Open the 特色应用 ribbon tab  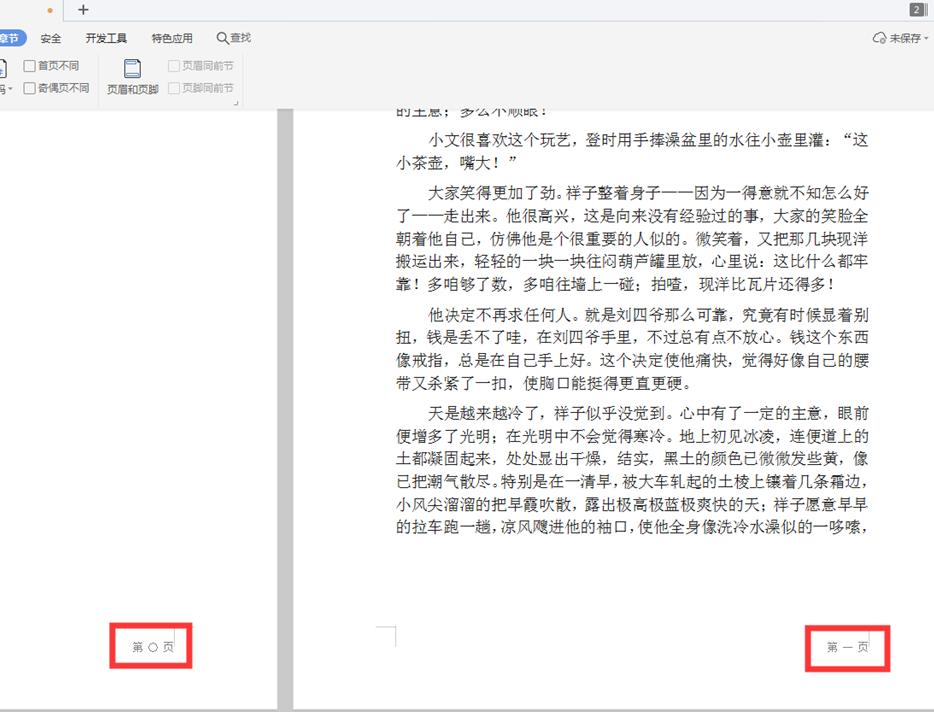(x=171, y=37)
